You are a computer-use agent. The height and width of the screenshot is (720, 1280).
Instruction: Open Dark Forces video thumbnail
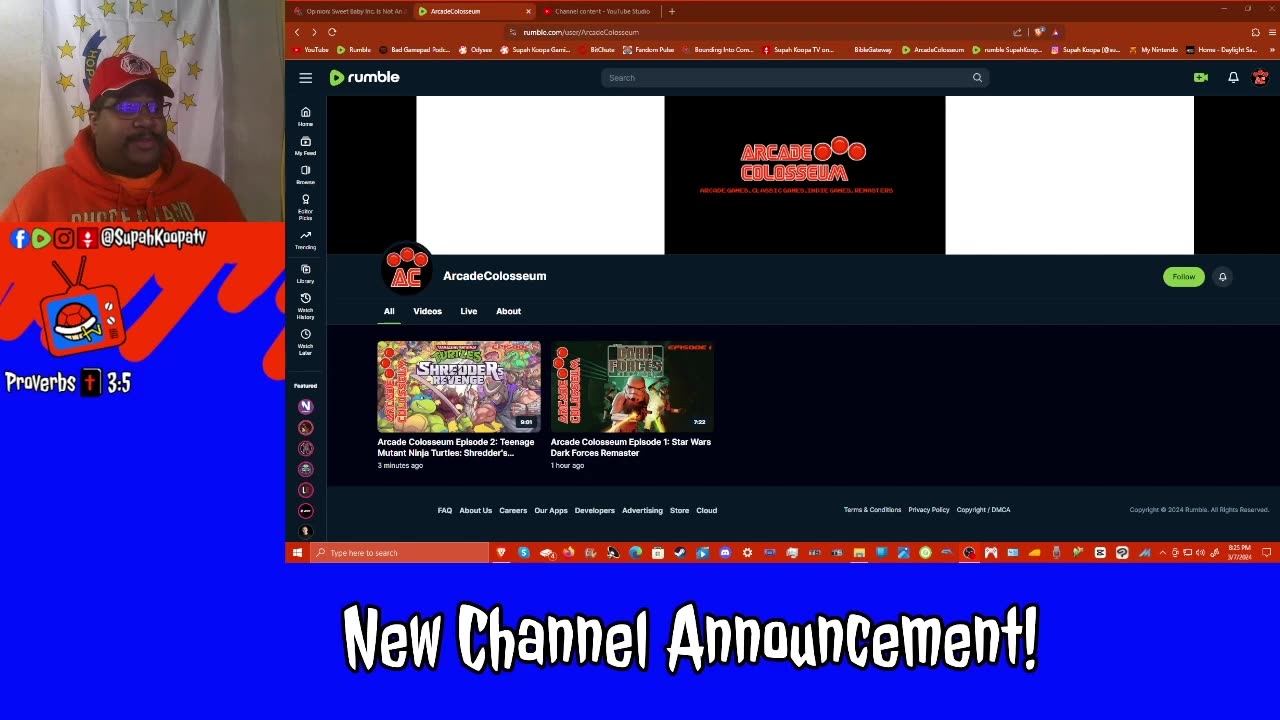coord(632,386)
